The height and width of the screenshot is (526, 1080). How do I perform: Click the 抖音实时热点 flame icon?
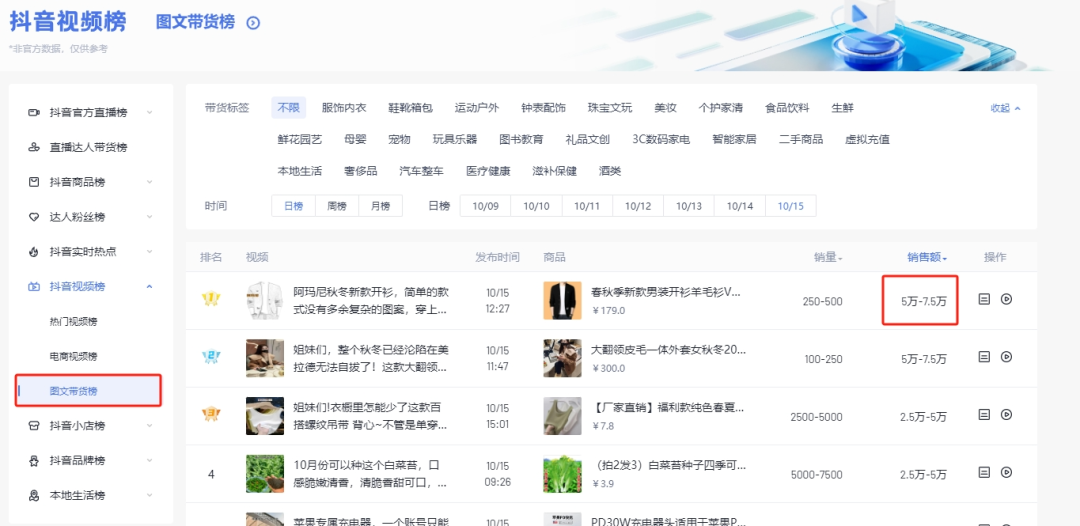tap(34, 251)
